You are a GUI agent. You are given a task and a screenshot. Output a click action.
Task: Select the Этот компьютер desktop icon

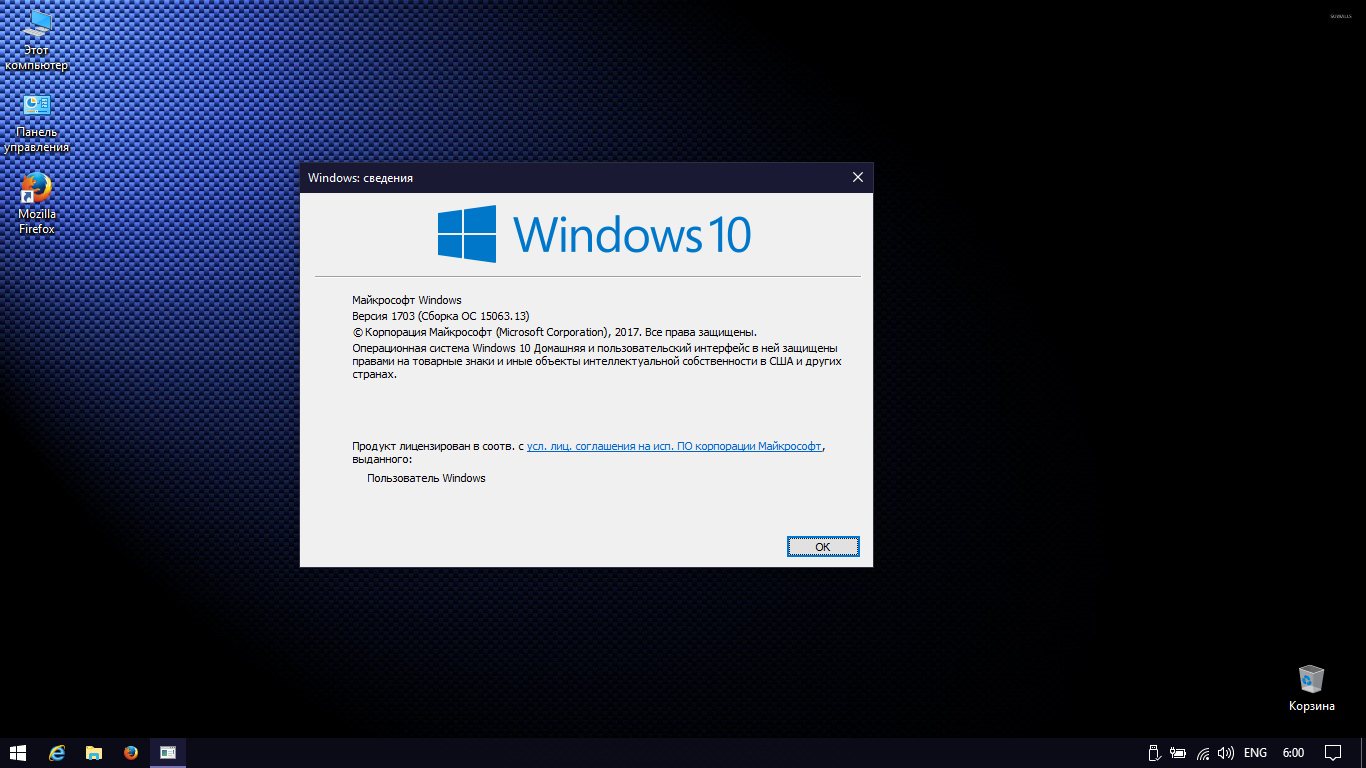(37, 40)
